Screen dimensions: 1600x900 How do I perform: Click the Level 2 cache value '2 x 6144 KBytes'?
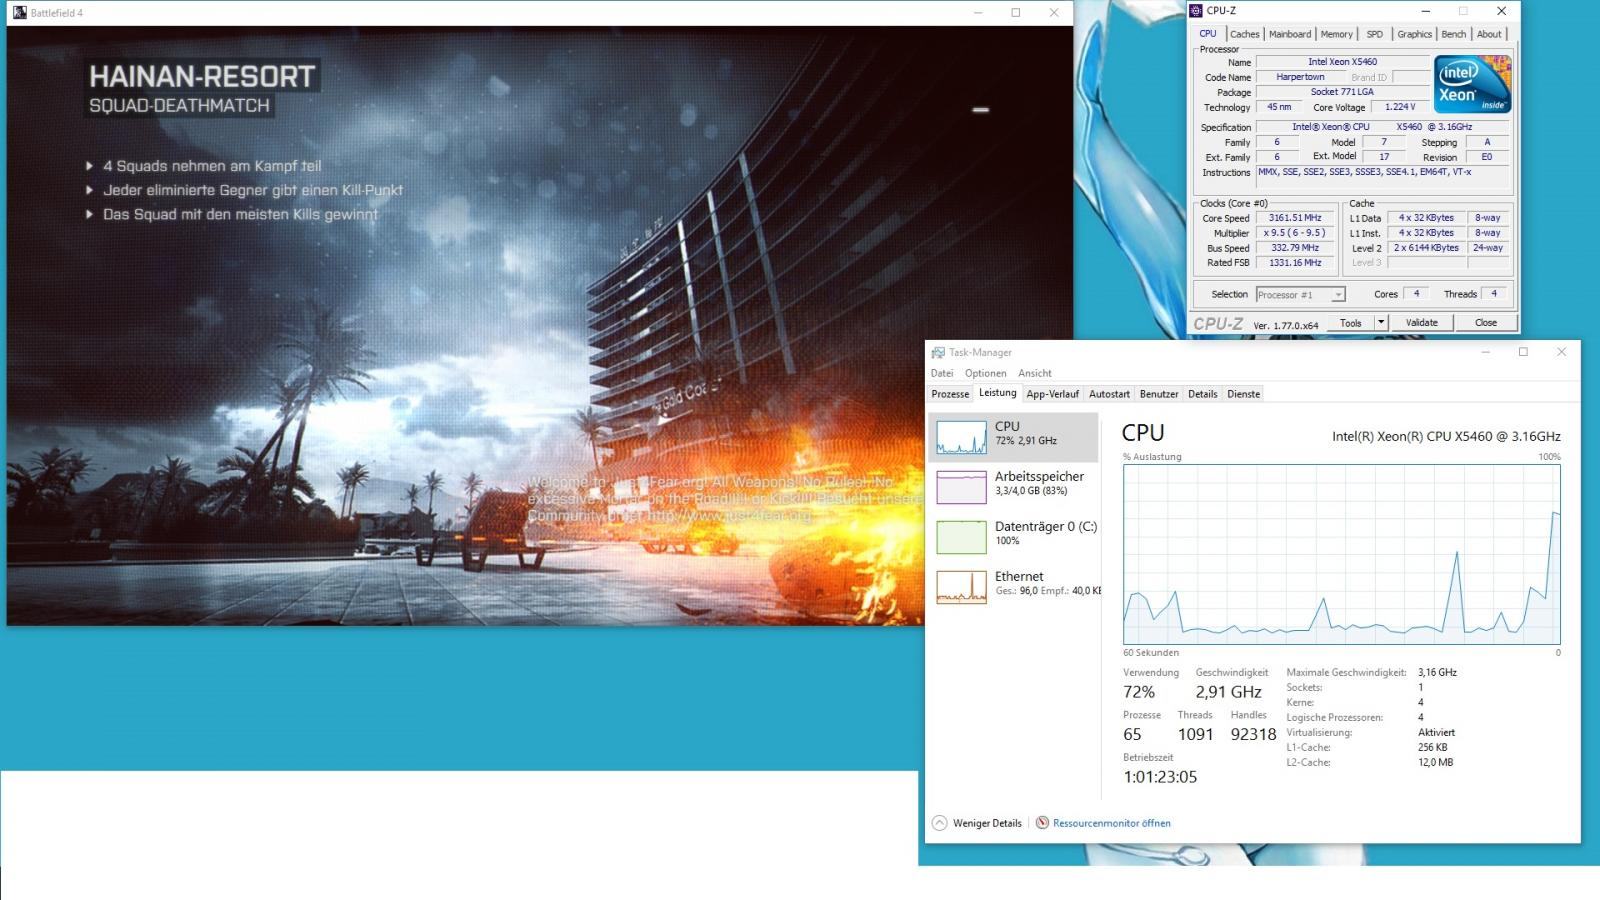click(1426, 248)
